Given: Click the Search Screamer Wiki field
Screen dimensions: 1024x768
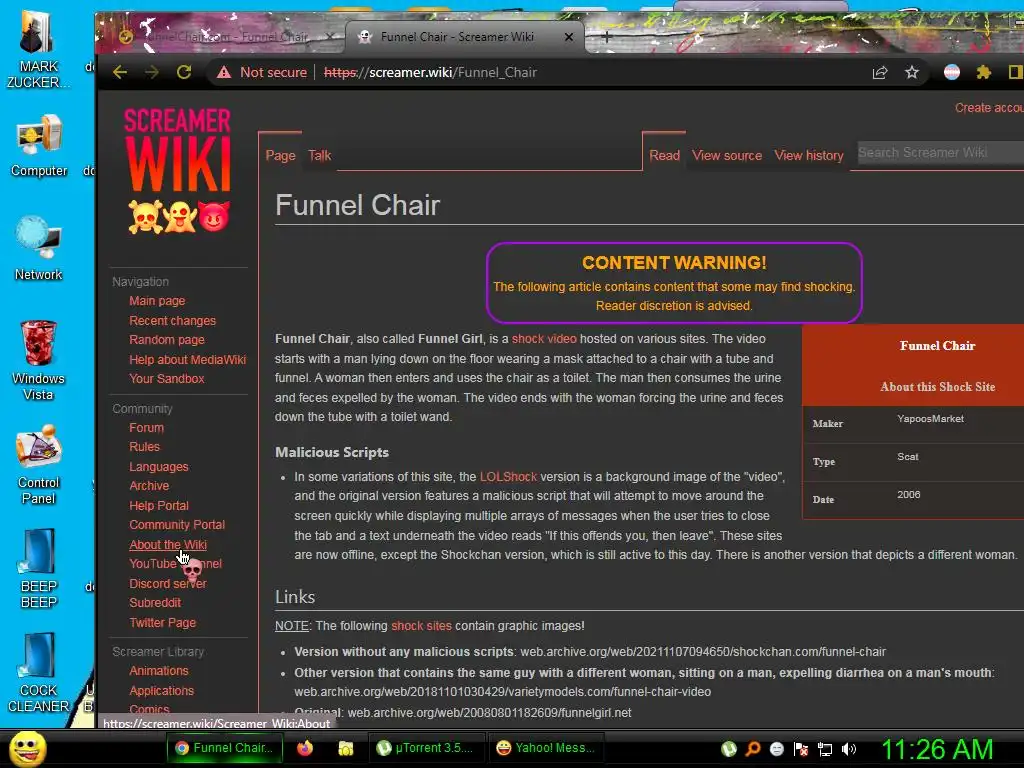Looking at the screenshot, I should pos(940,152).
